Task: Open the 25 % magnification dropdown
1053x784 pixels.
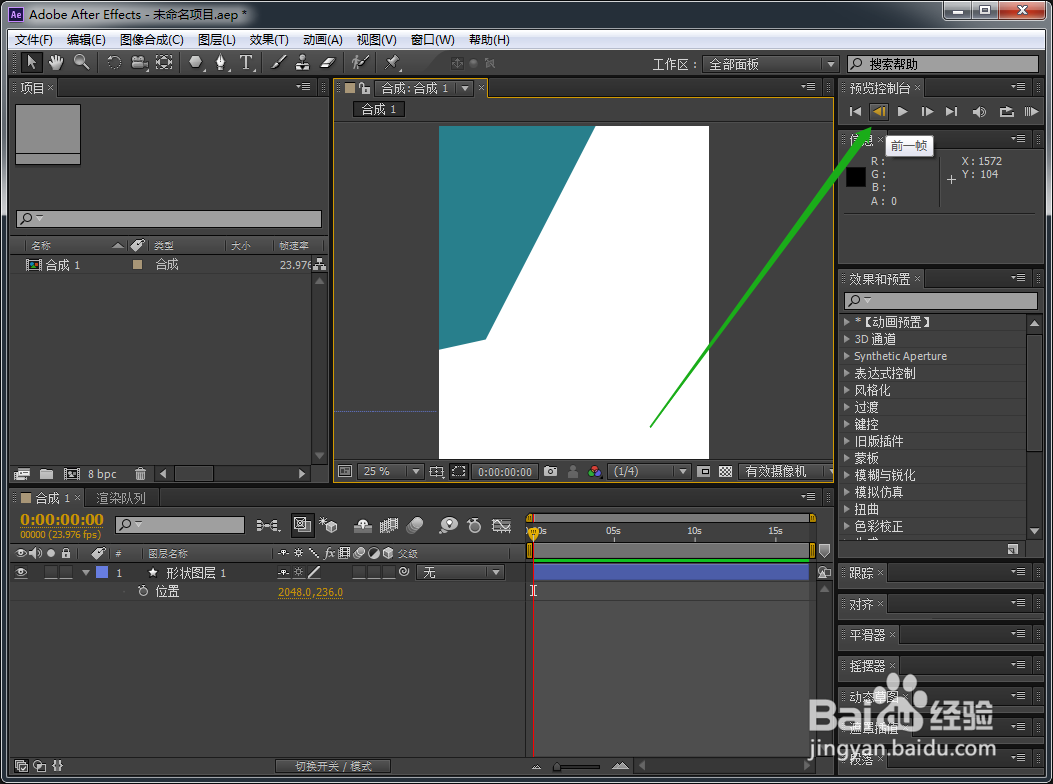Action: (390, 472)
